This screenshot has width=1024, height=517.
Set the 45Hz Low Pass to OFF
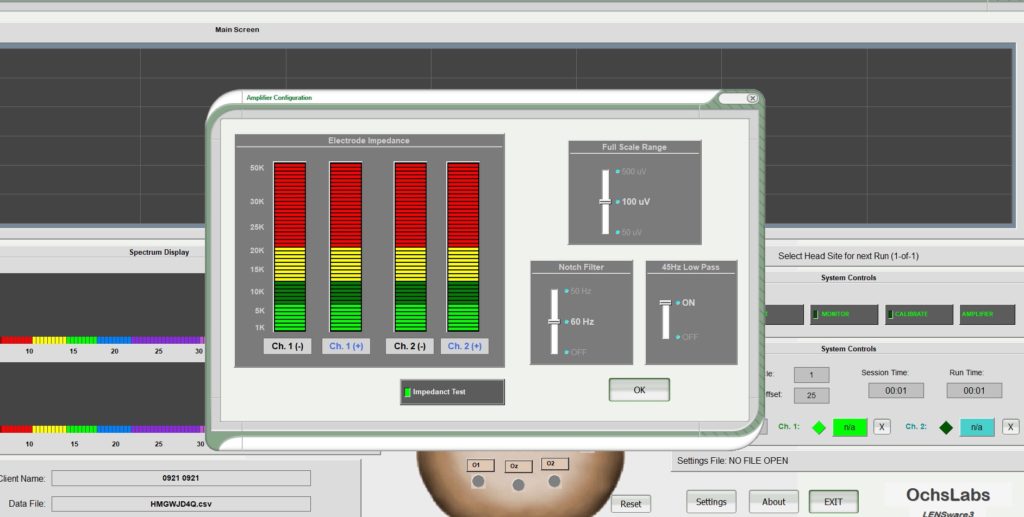tap(689, 337)
